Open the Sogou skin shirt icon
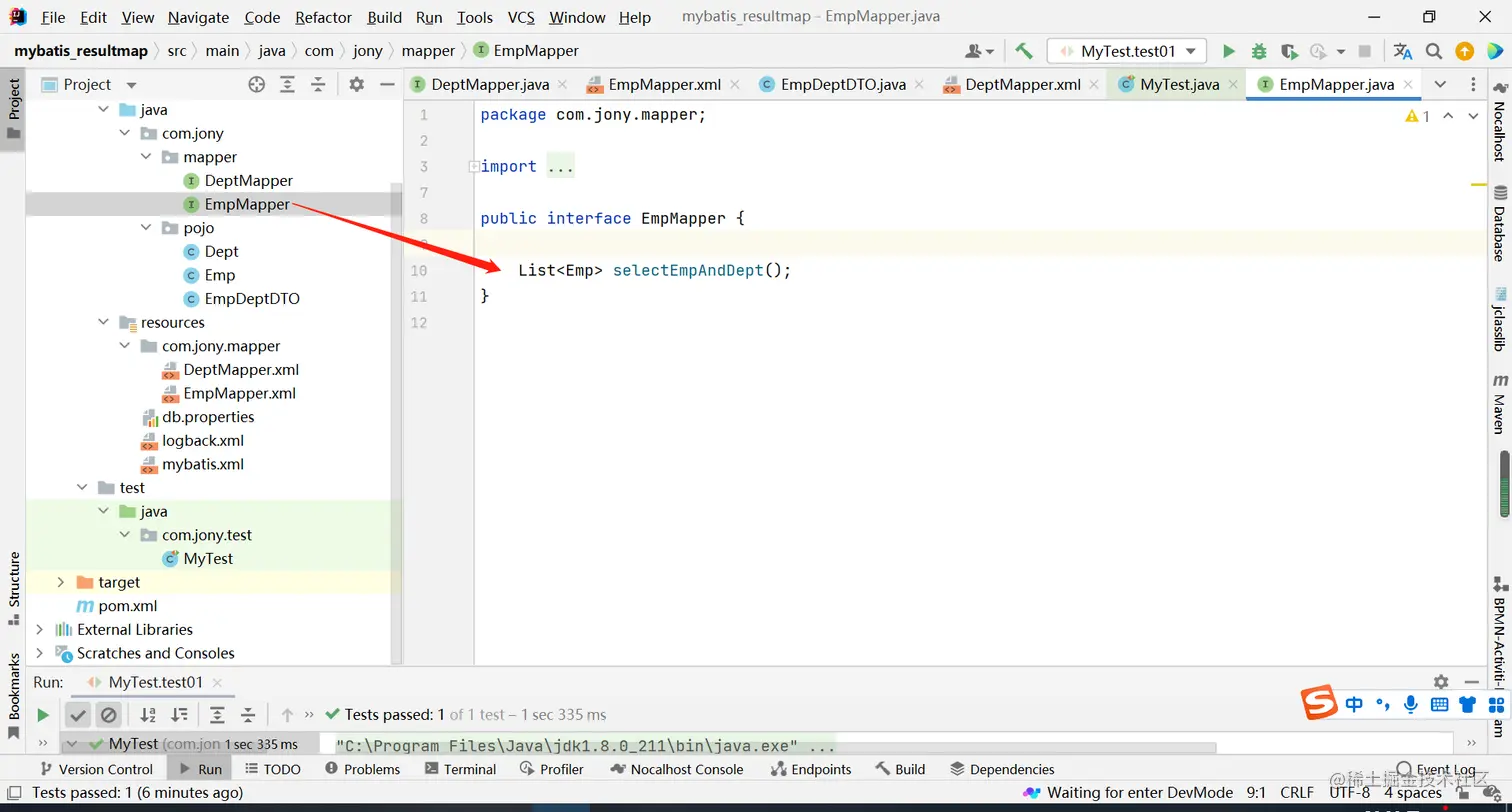Viewport: 1512px width, 812px height. click(x=1468, y=704)
